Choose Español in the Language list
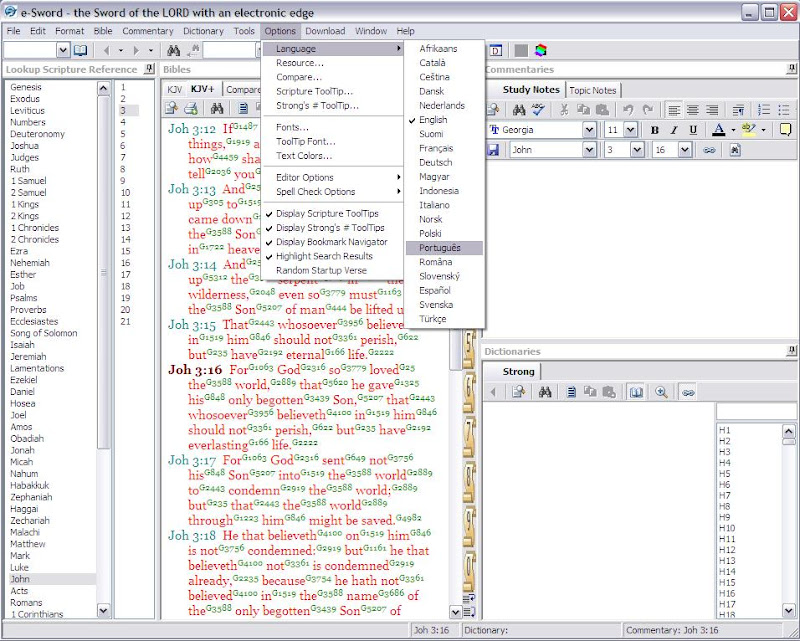The width and height of the screenshot is (800, 641). tap(444, 290)
